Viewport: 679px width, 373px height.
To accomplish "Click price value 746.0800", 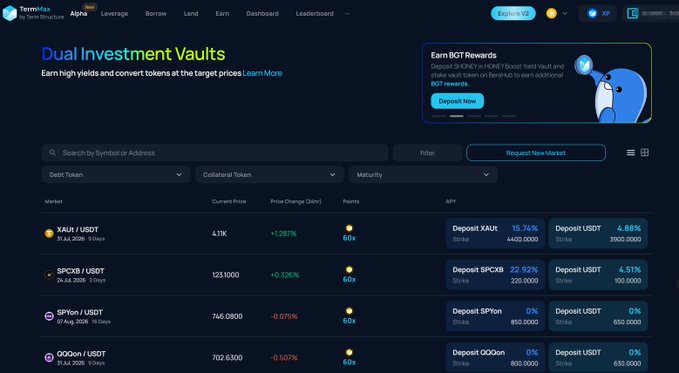I will coord(227,316).
